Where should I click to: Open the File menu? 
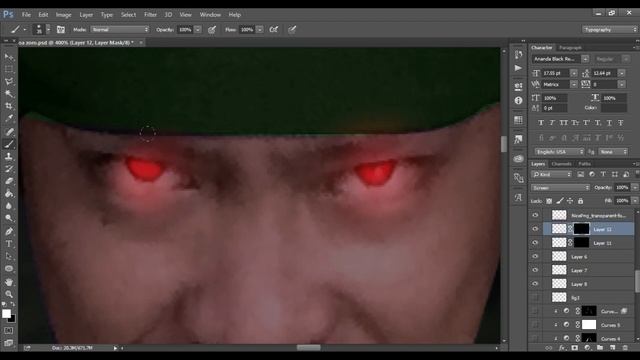26,15
